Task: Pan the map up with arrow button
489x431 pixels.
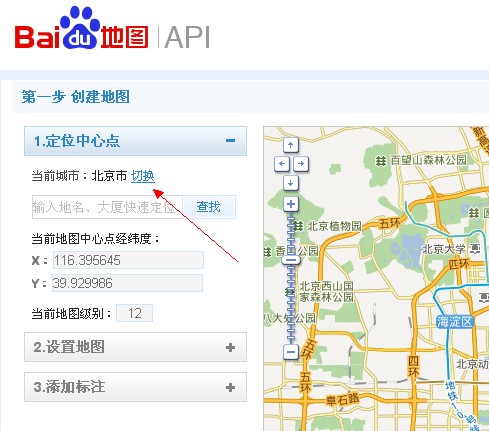Action: [x=291, y=145]
